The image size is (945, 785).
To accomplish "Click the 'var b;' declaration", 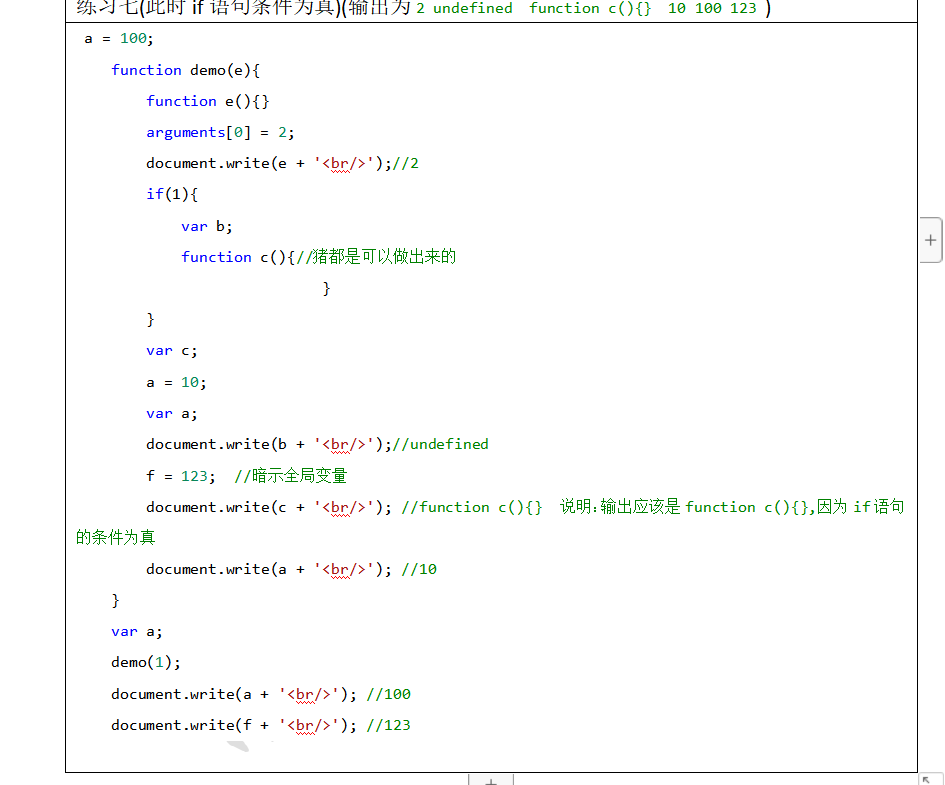I will [207, 227].
